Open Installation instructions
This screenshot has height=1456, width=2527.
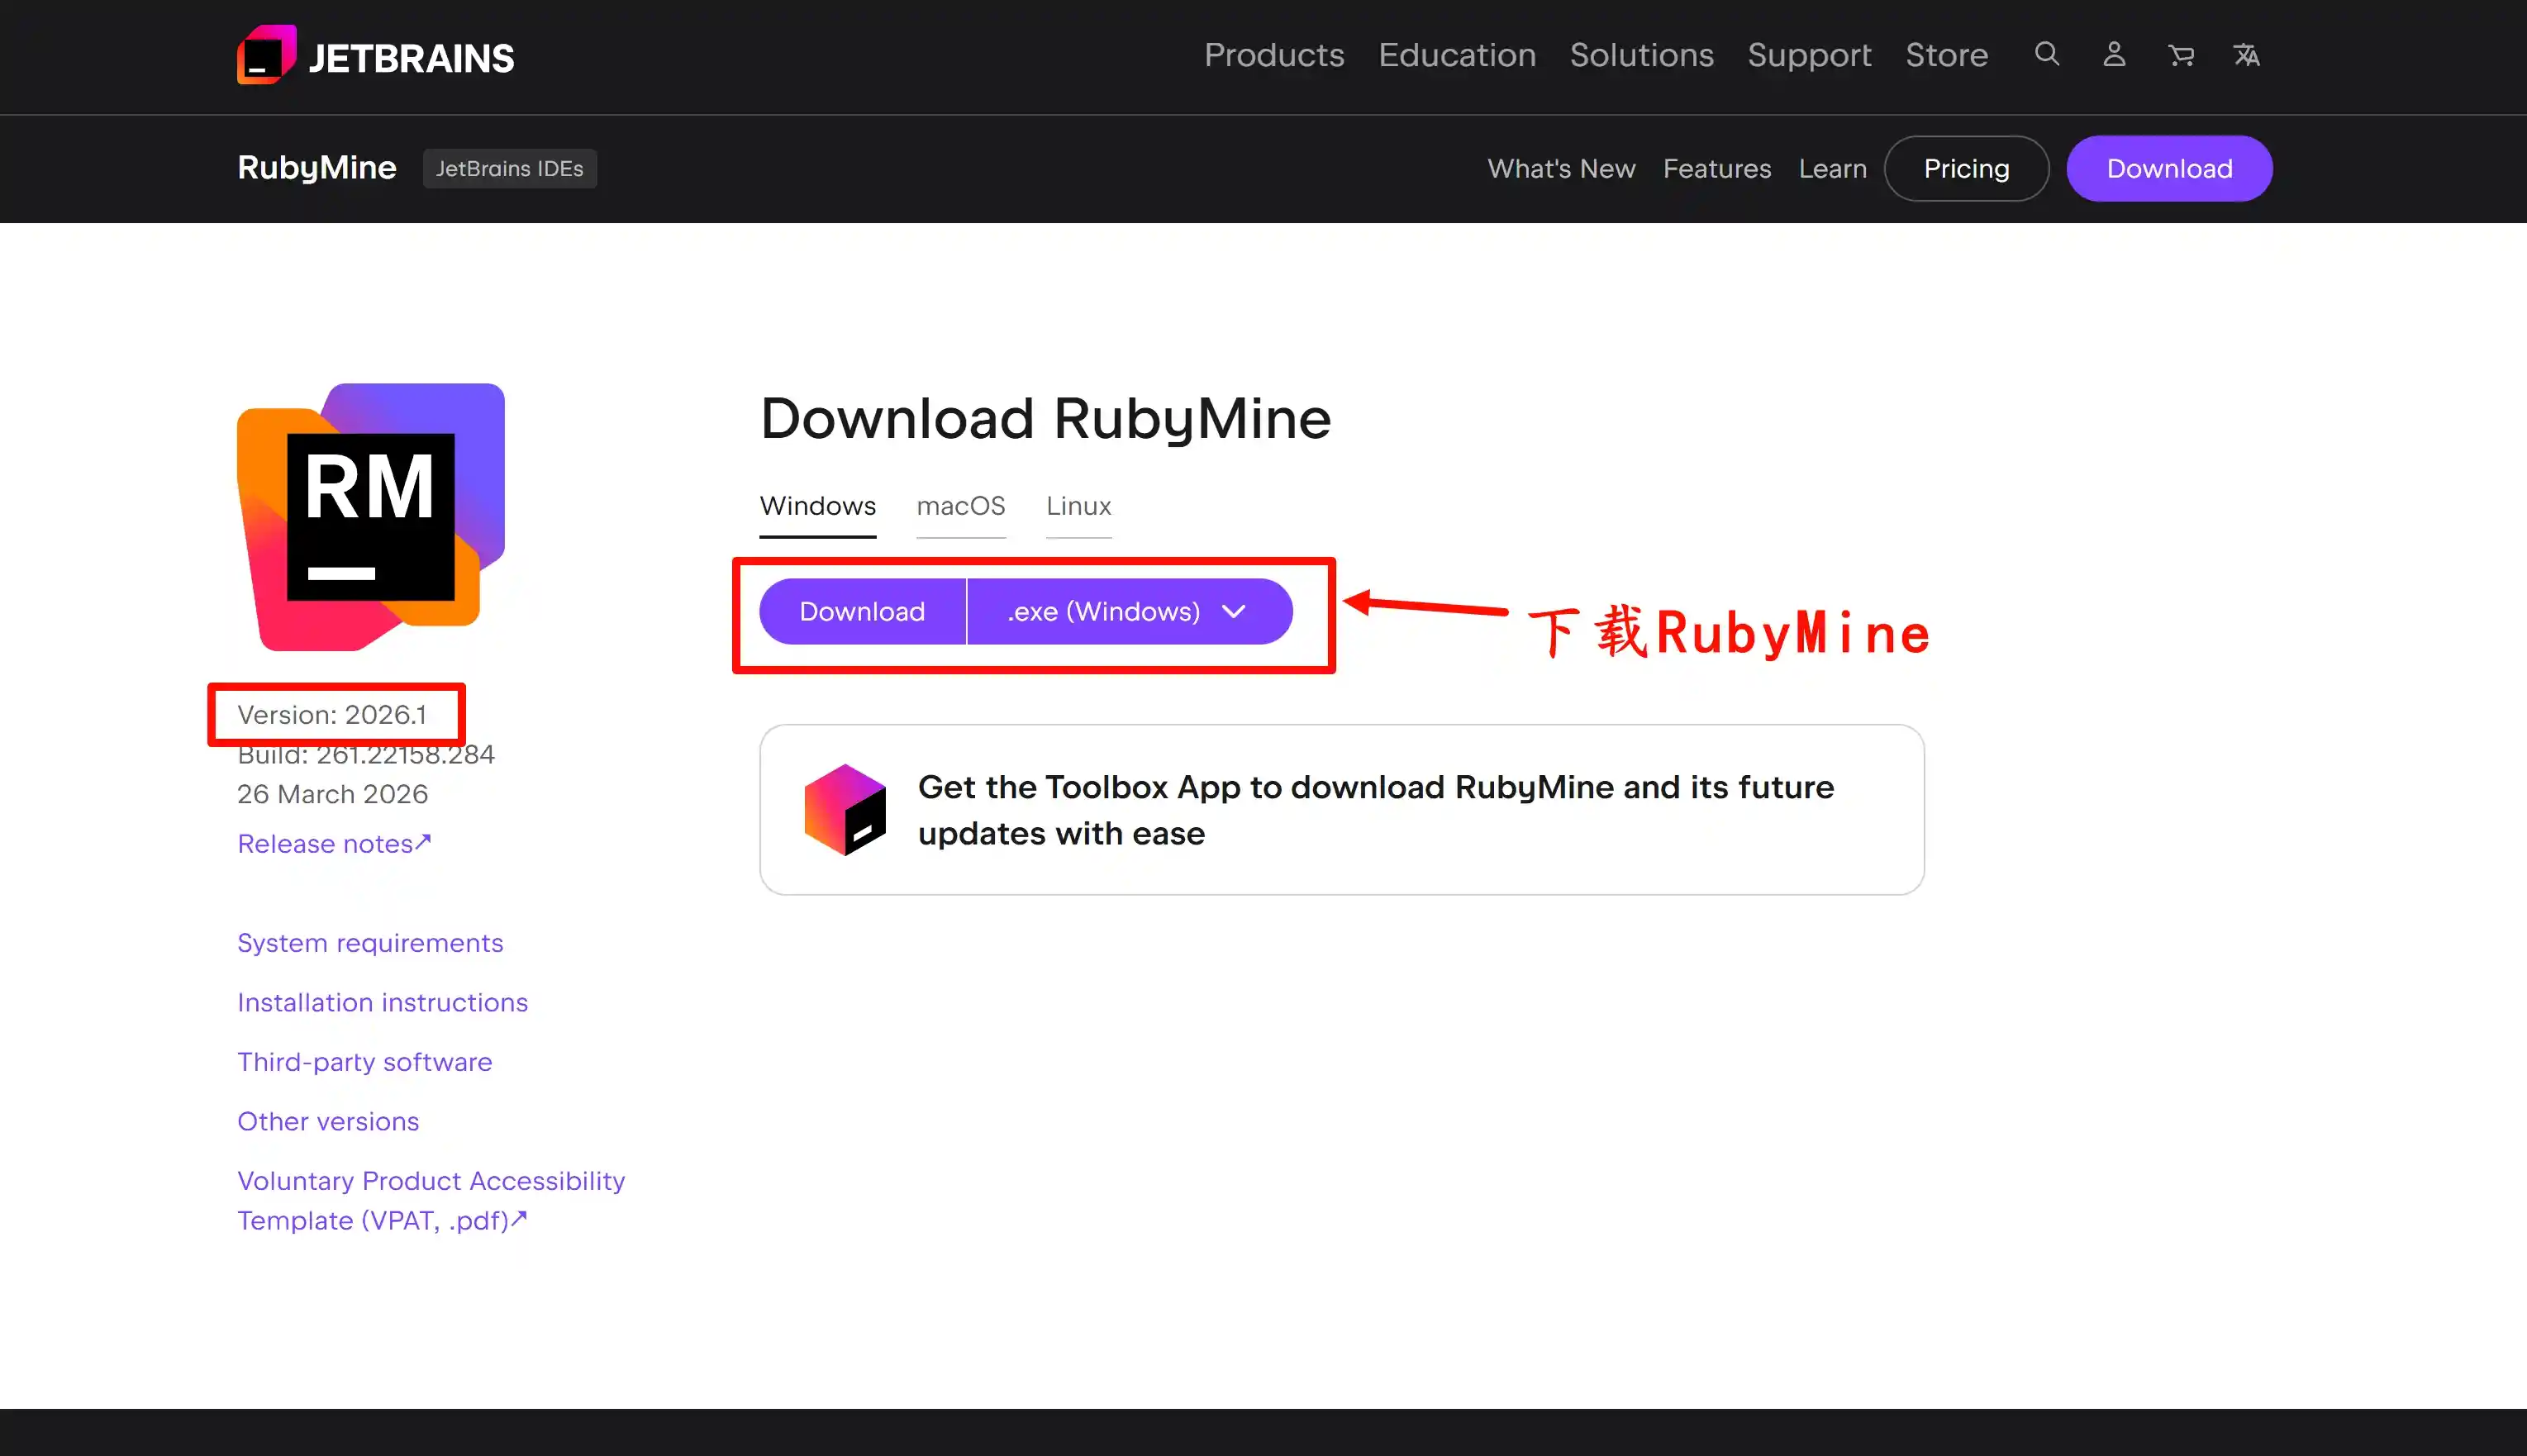(x=383, y=1002)
